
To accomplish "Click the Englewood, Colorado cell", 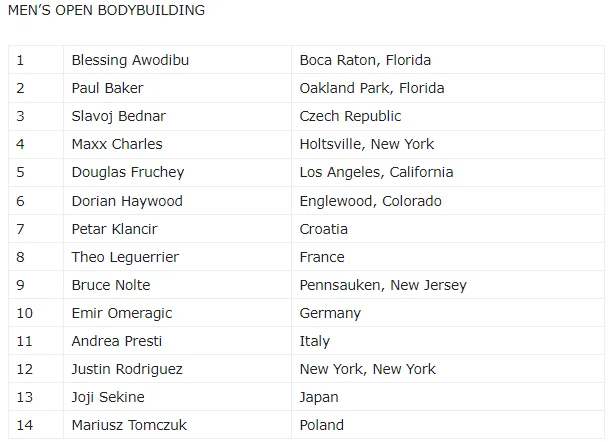I will point(370,201).
